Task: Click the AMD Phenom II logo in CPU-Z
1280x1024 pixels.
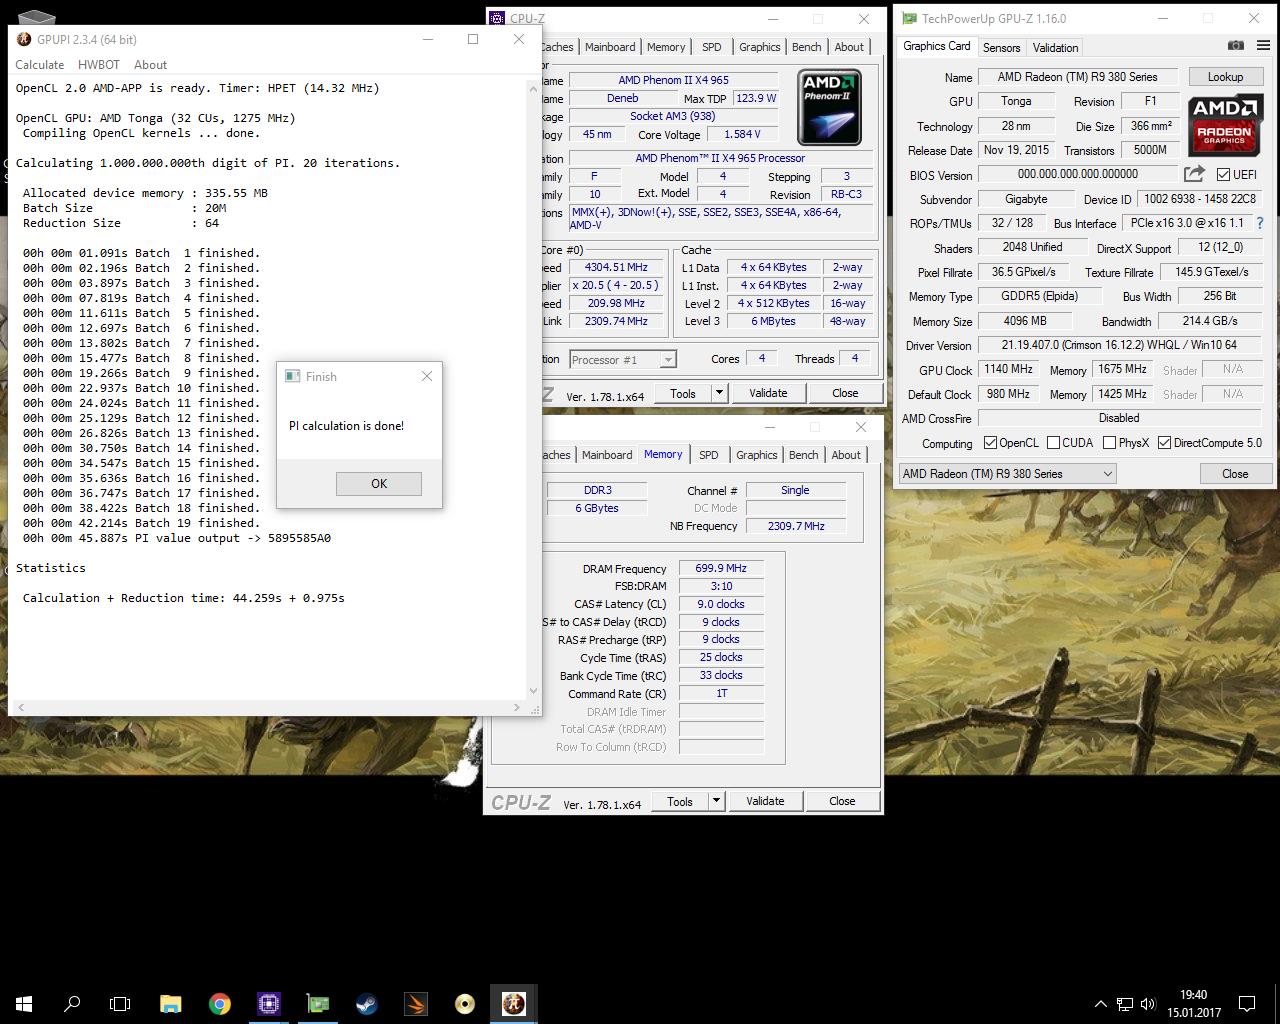Action: pyautogui.click(x=829, y=107)
